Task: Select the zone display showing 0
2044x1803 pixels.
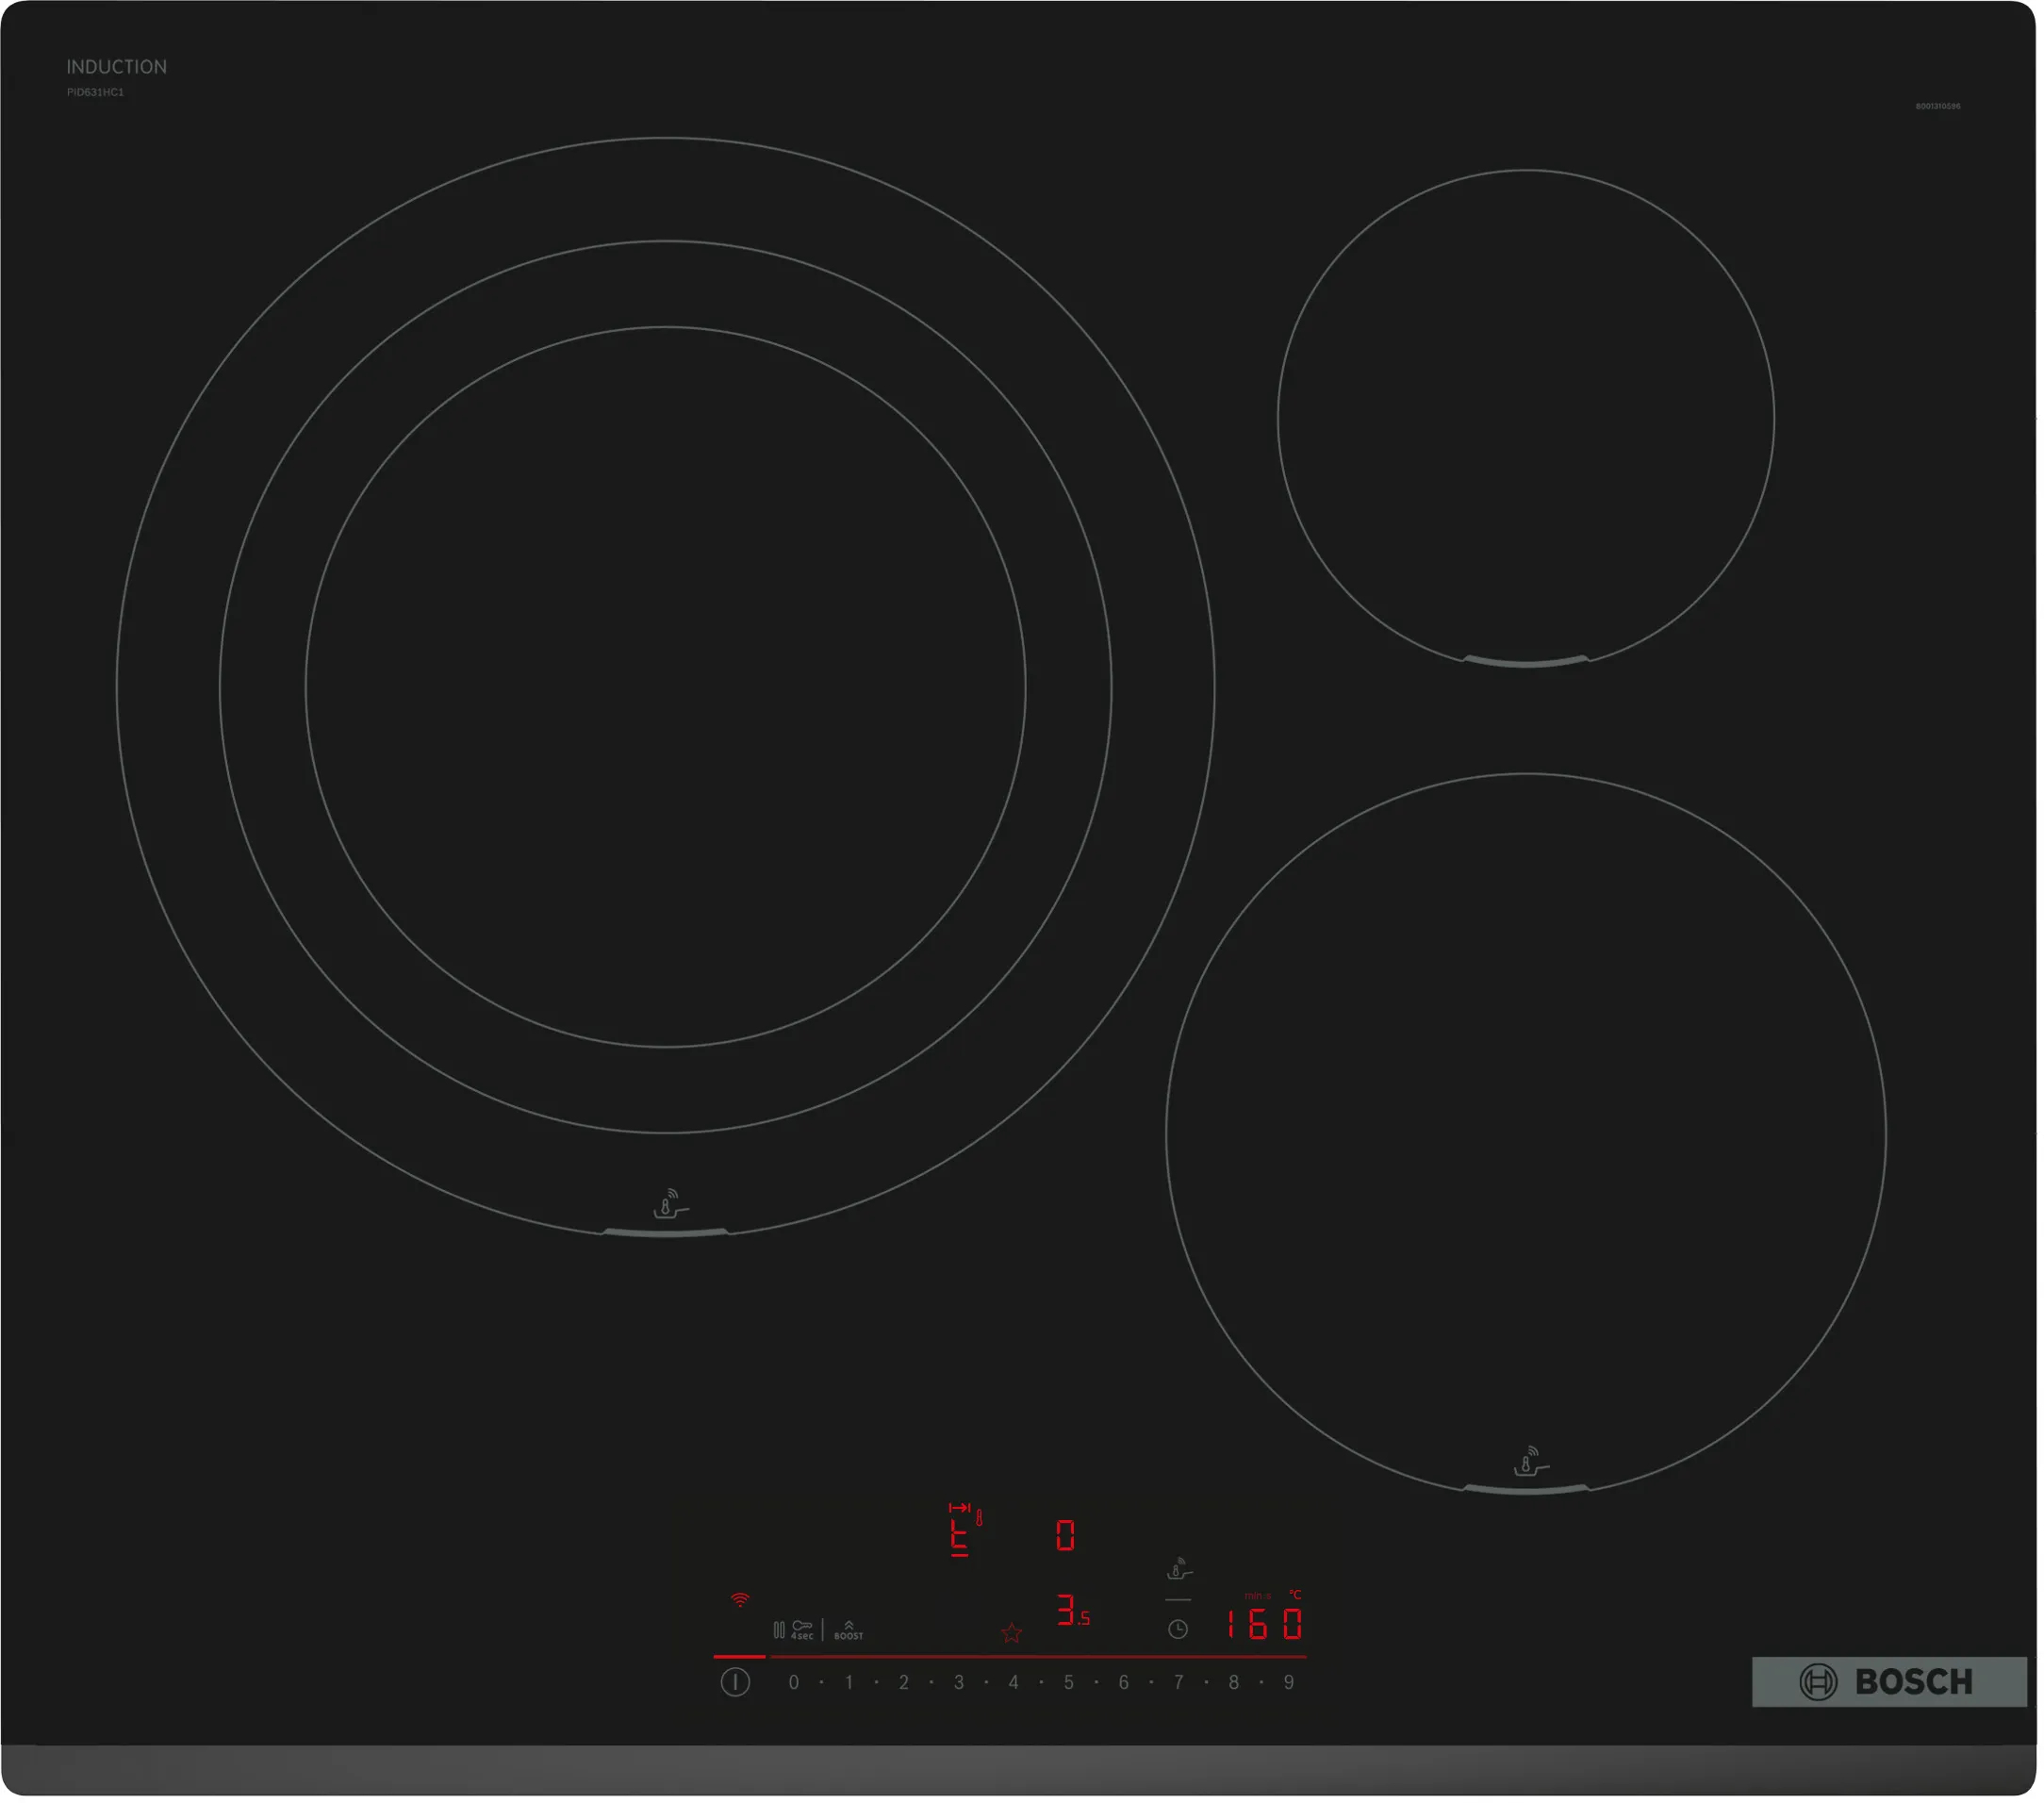Action: pos(1066,1536)
